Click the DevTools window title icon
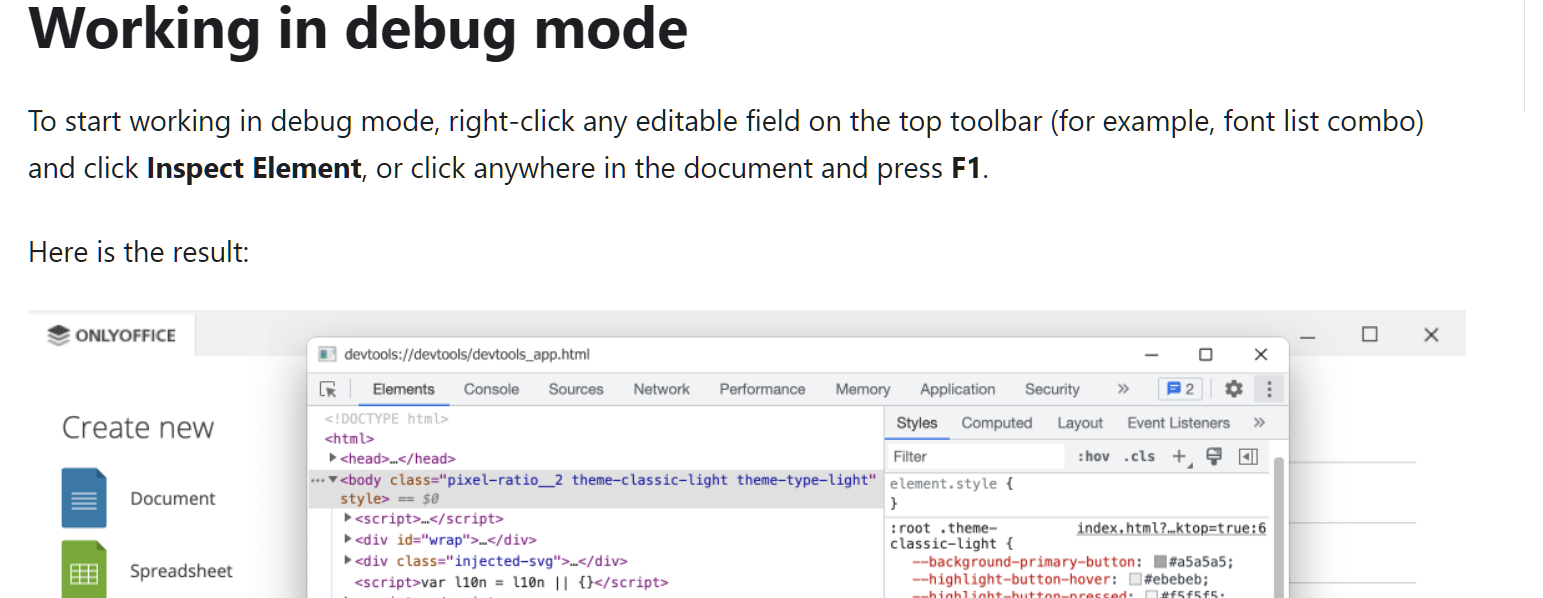 coord(326,354)
